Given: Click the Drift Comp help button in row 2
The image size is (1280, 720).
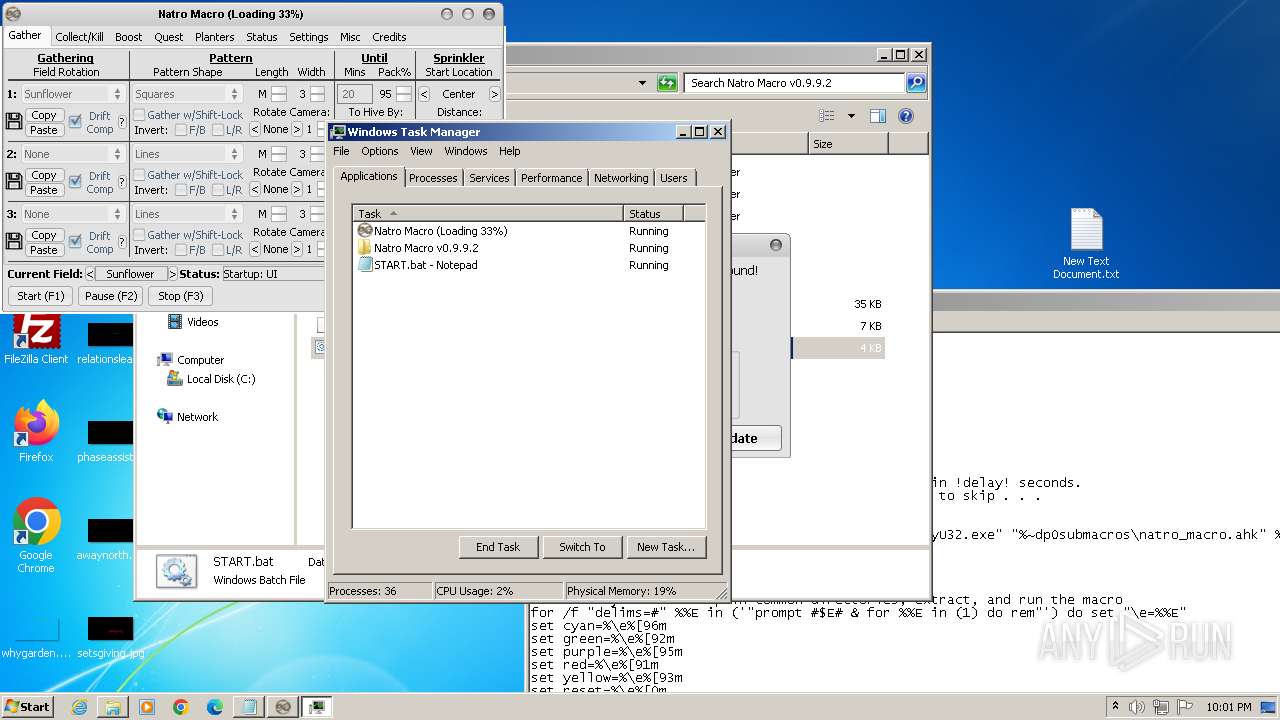Looking at the screenshot, I should click(122, 182).
